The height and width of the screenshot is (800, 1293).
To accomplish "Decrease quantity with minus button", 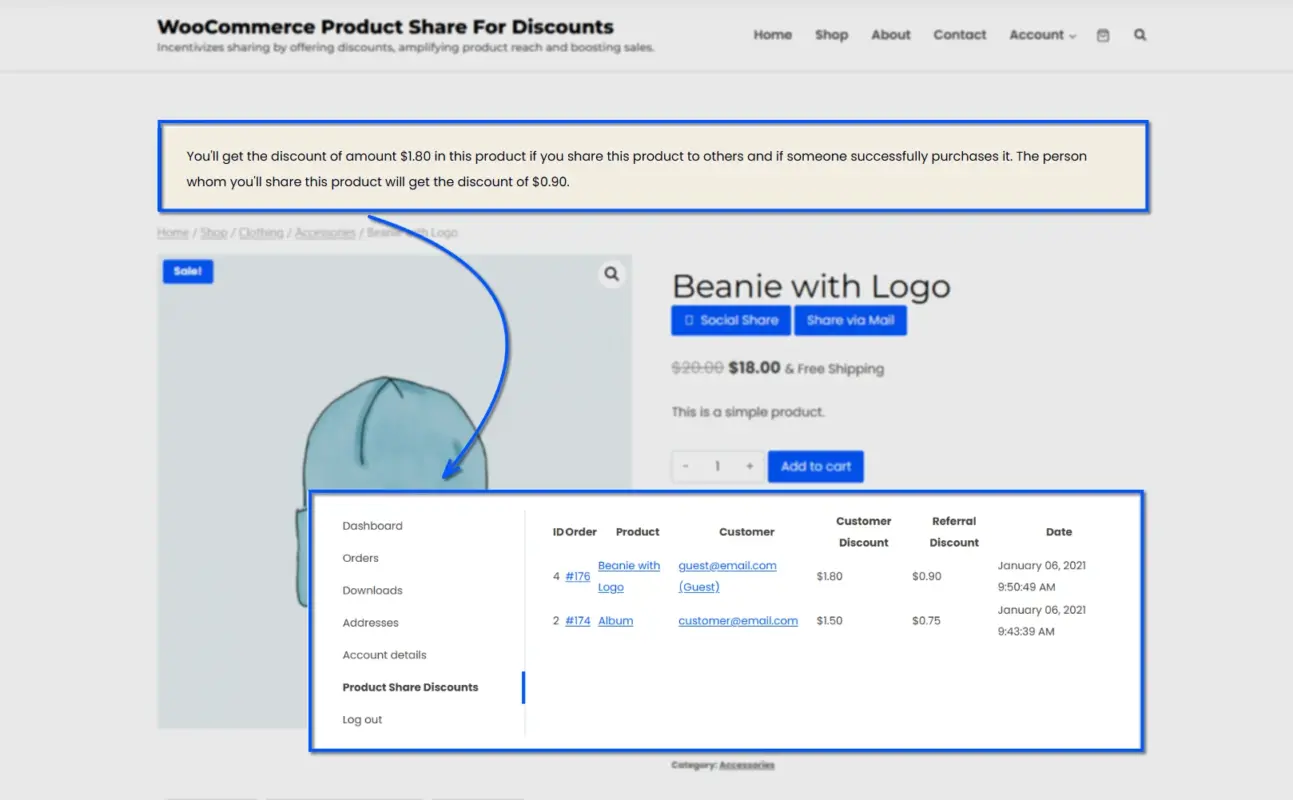I will 686,467.
